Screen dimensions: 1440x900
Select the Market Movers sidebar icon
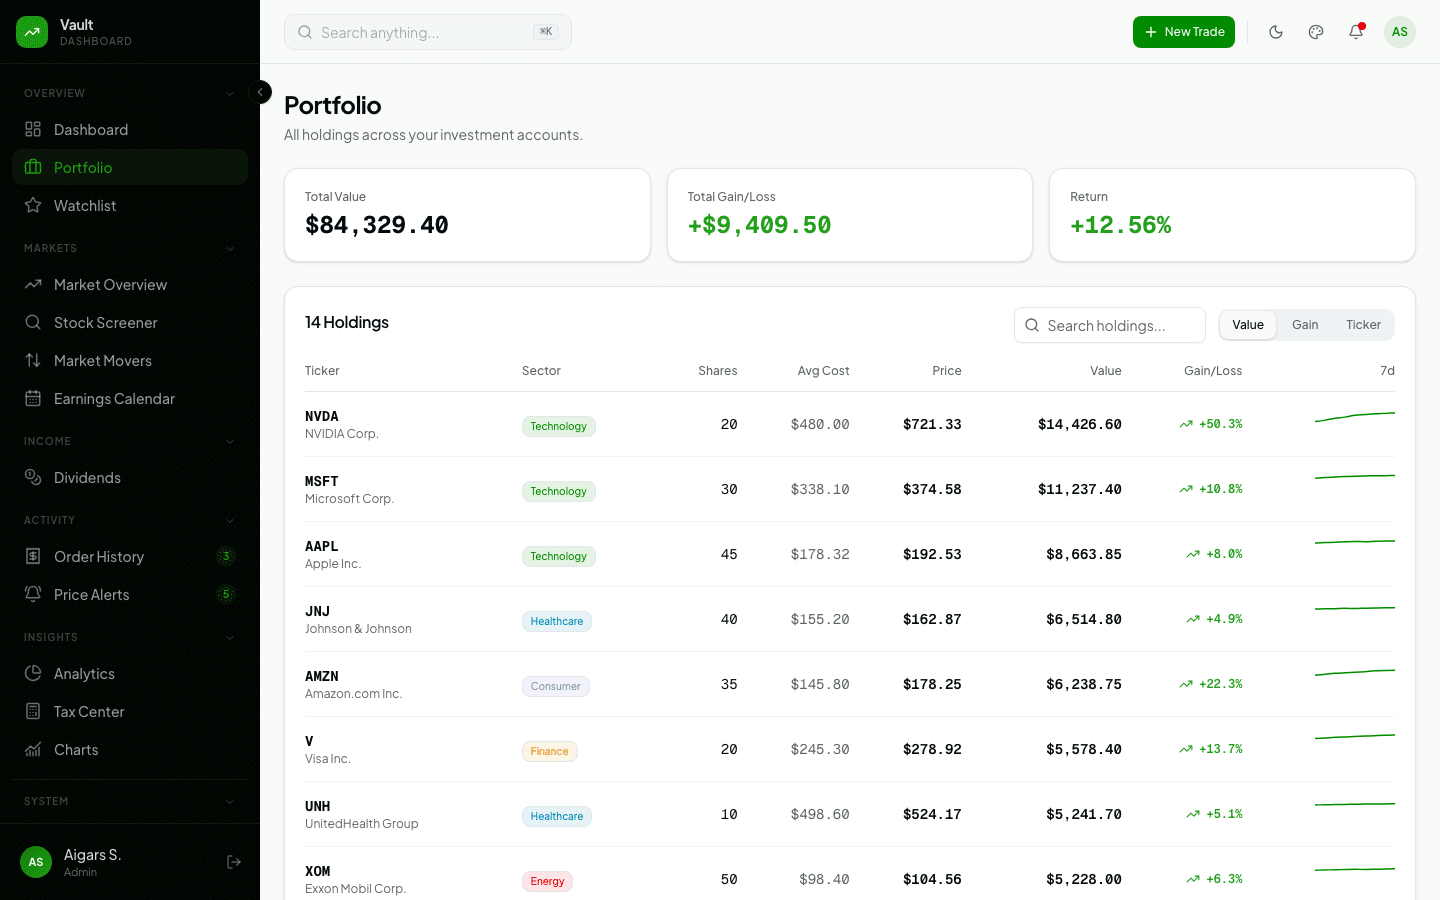tap(34, 360)
